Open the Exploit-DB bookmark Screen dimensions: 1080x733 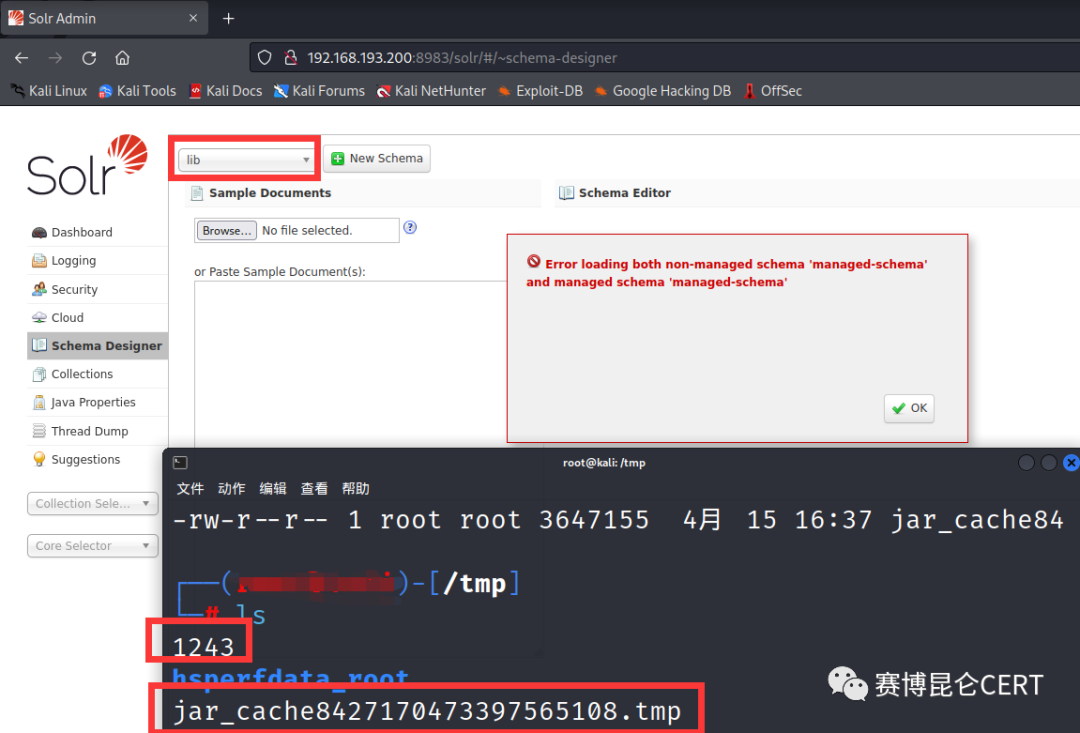[x=540, y=91]
